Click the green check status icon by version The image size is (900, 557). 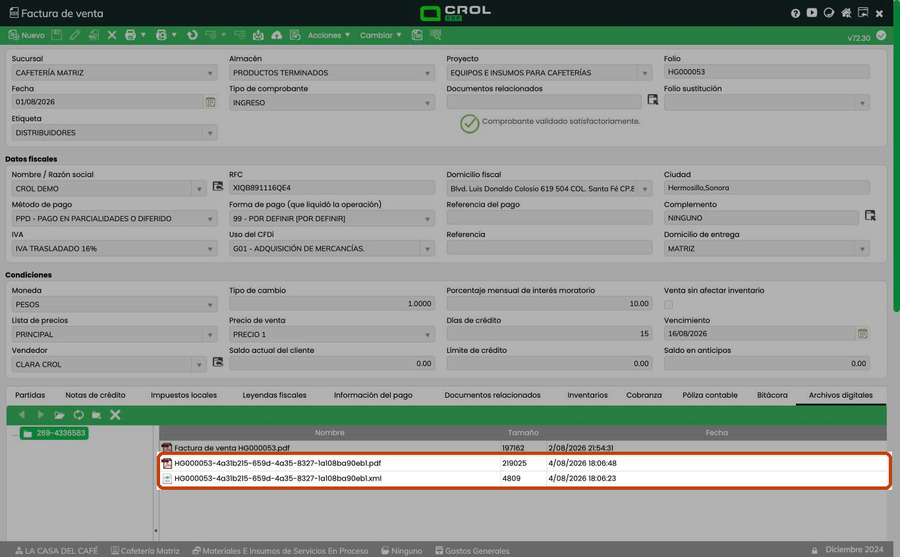pyautogui.click(x=881, y=35)
